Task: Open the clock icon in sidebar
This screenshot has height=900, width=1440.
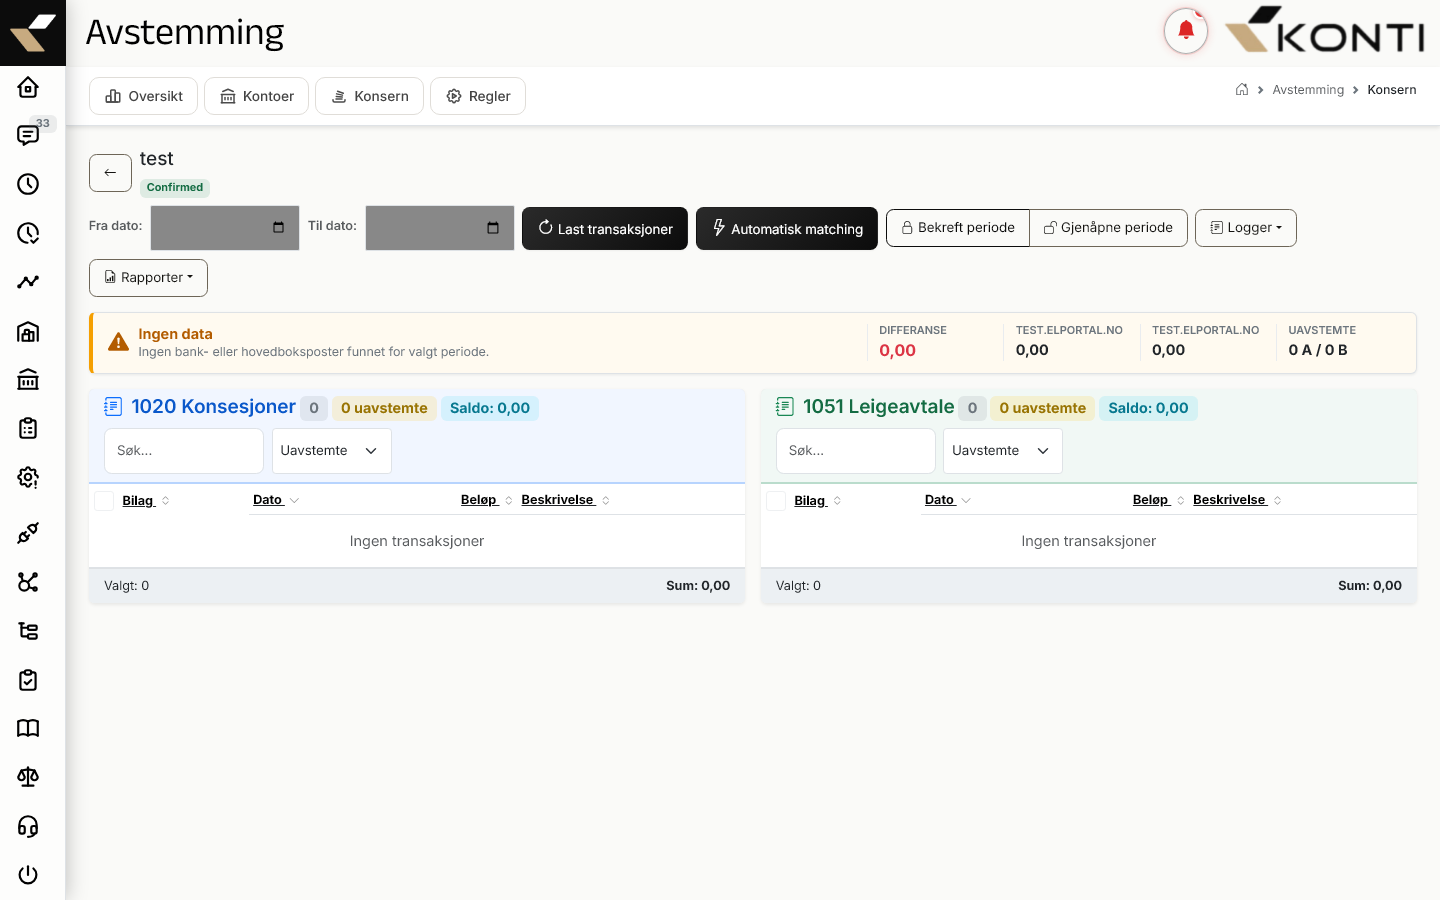Action: [x=28, y=184]
